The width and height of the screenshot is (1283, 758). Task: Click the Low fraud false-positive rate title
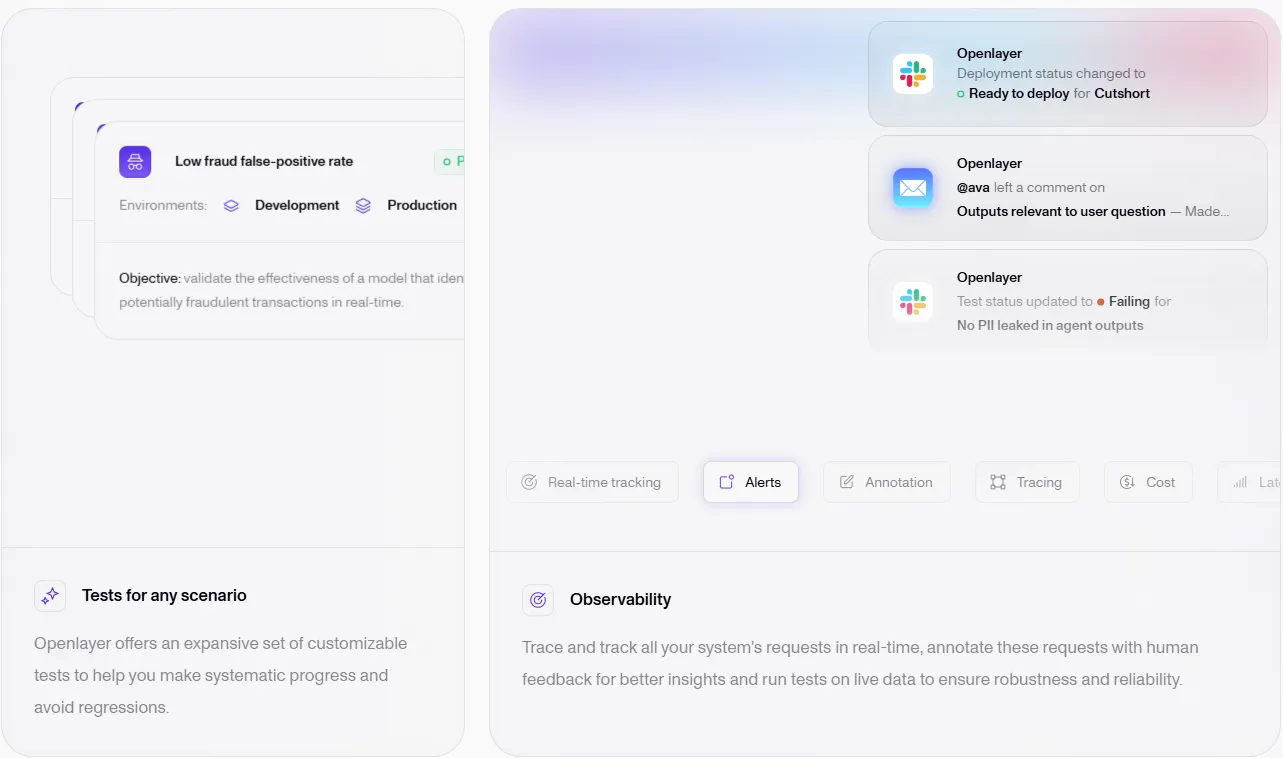pyautogui.click(x=264, y=161)
